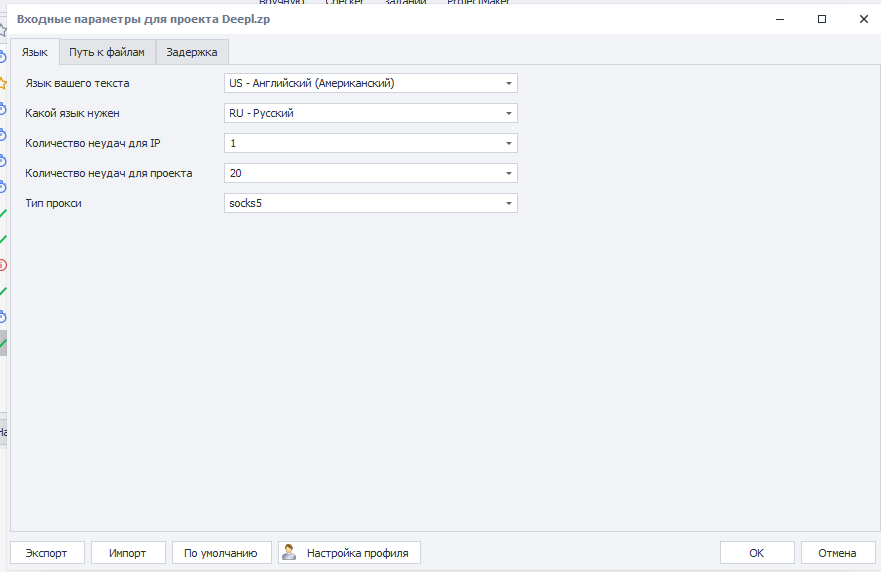Click the 'Тип прокси' label
This screenshot has height=572, width=881.
click(x=53, y=203)
